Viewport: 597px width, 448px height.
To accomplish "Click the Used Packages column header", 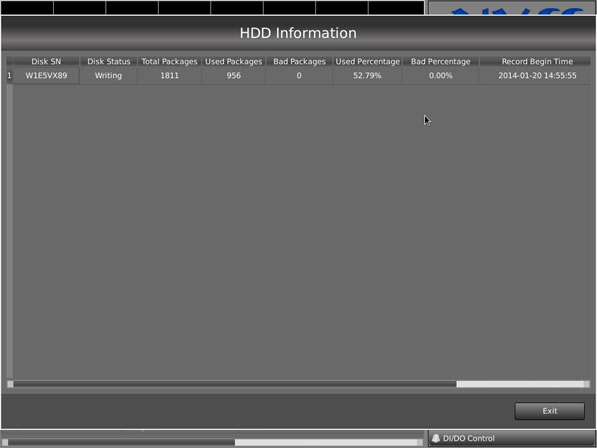I will click(233, 61).
